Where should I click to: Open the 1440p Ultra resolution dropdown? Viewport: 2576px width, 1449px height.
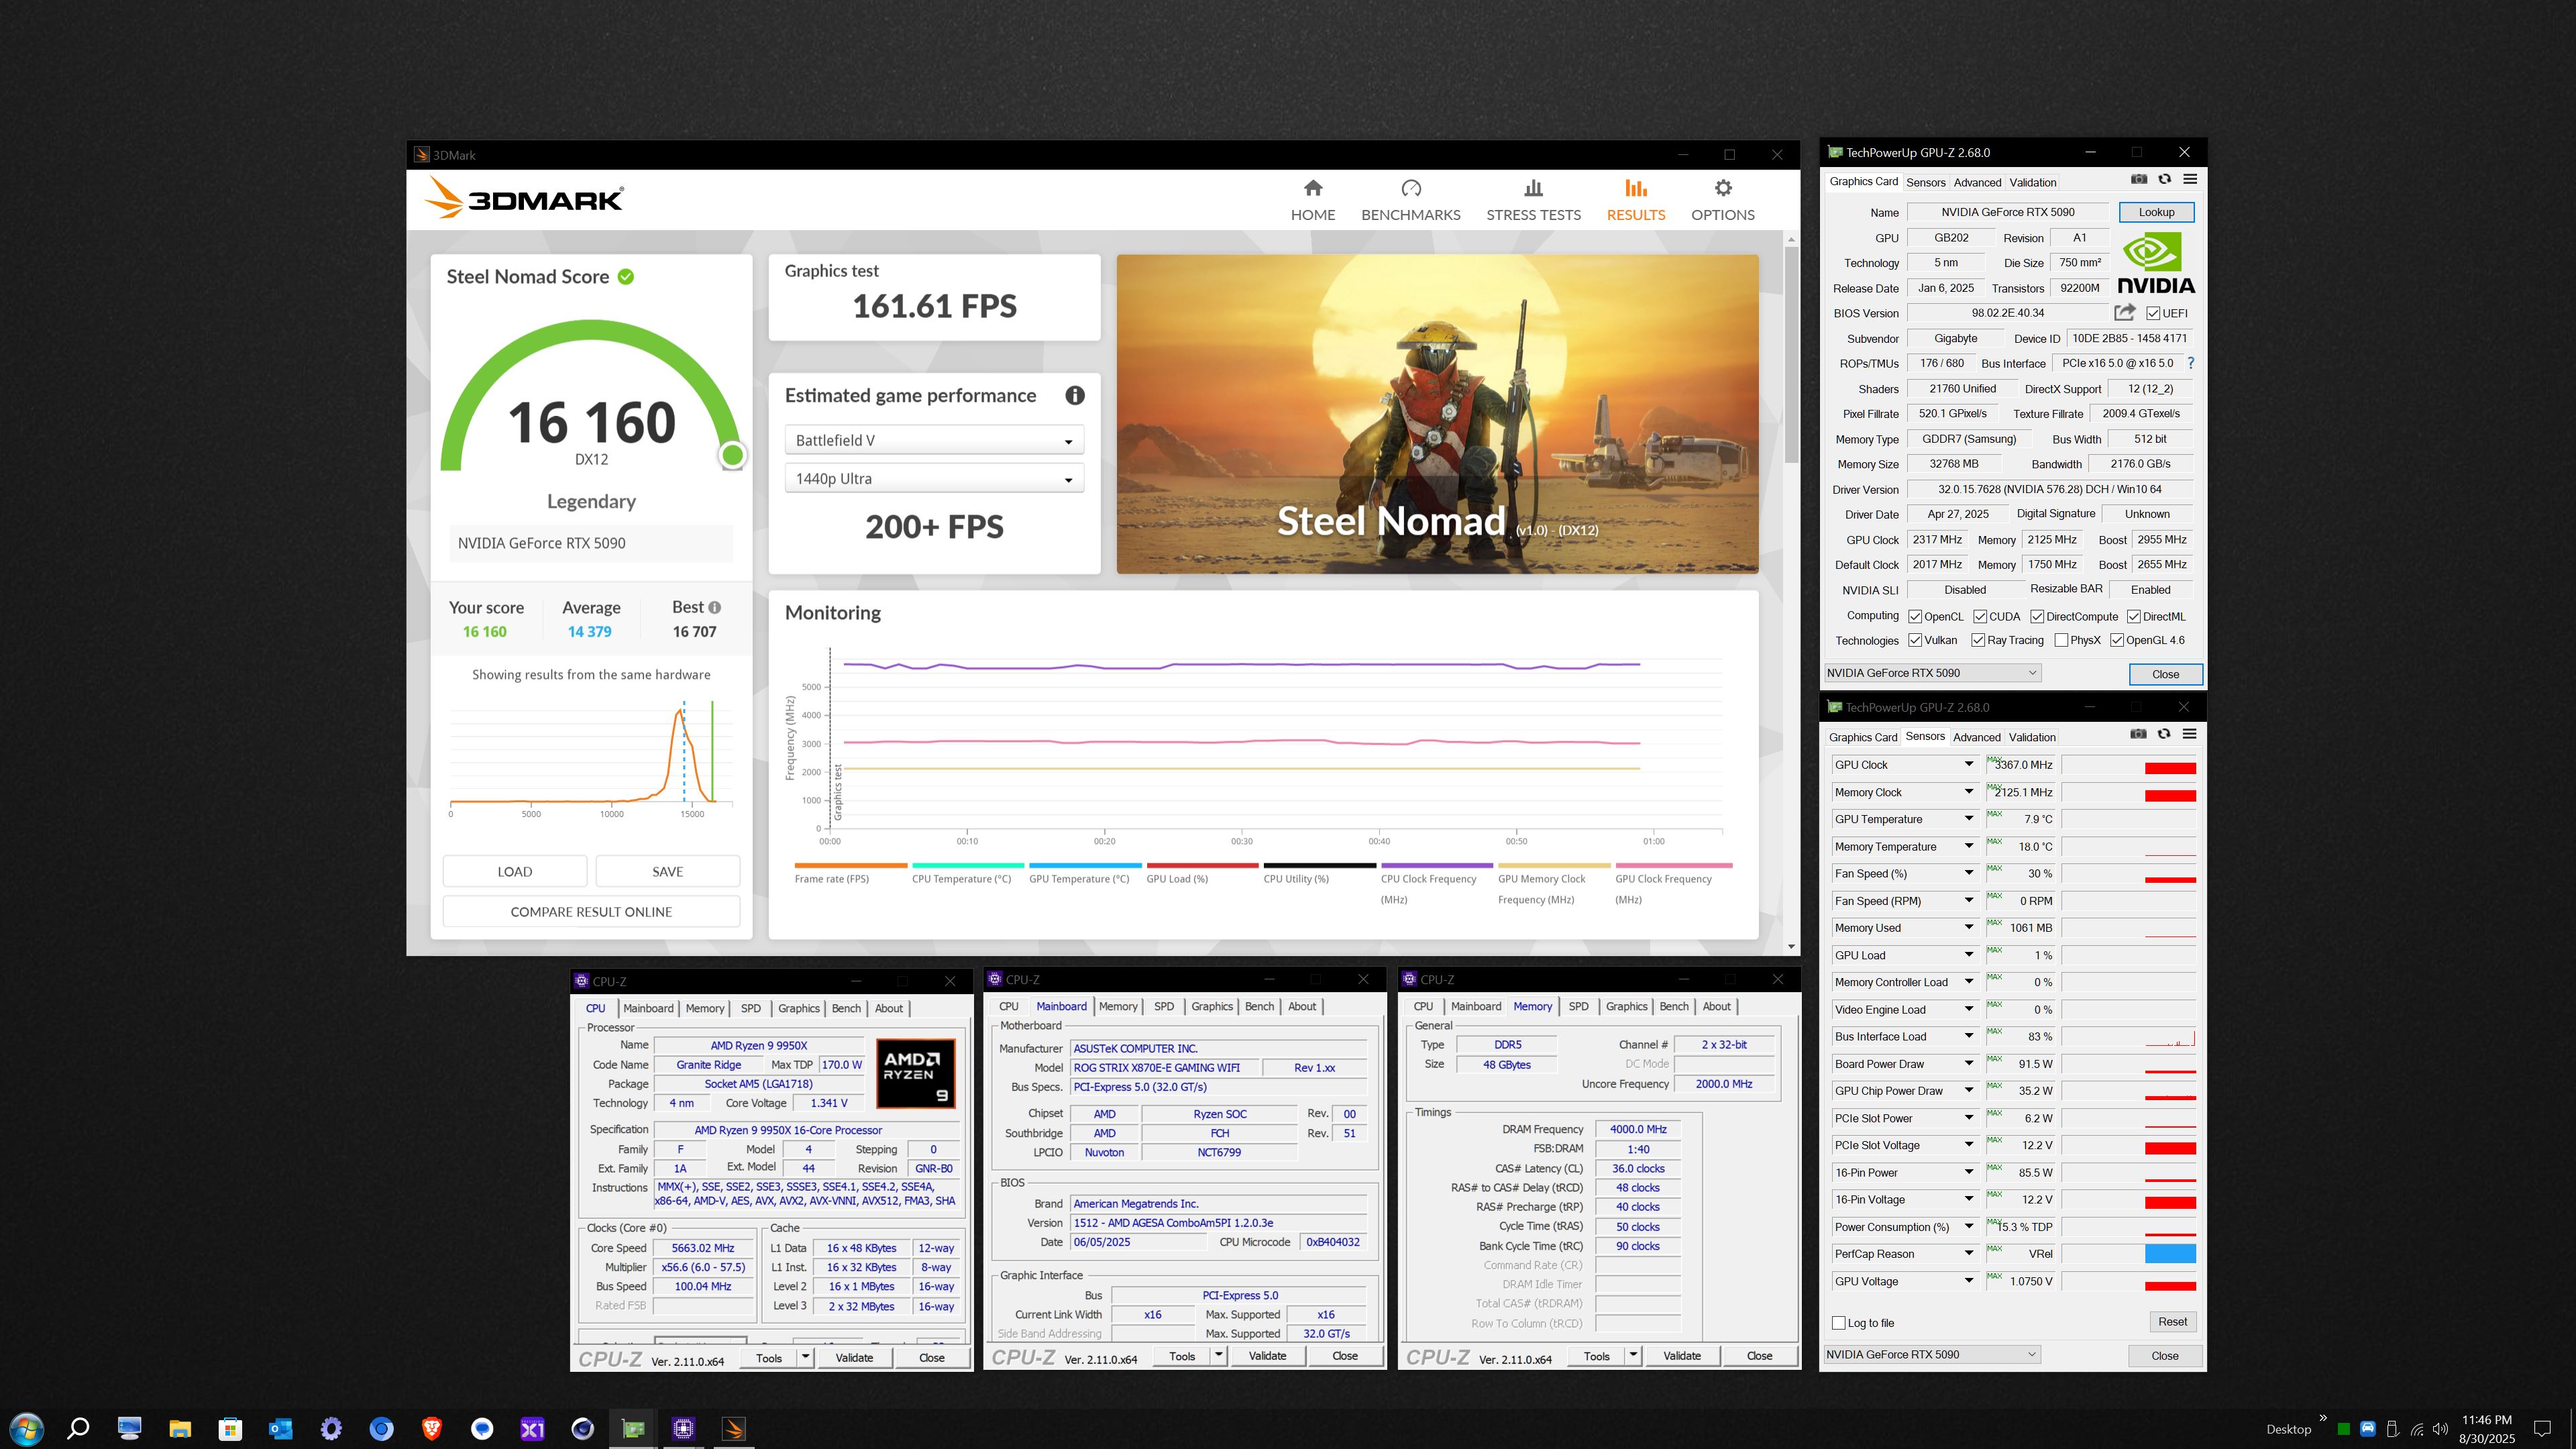click(934, 479)
